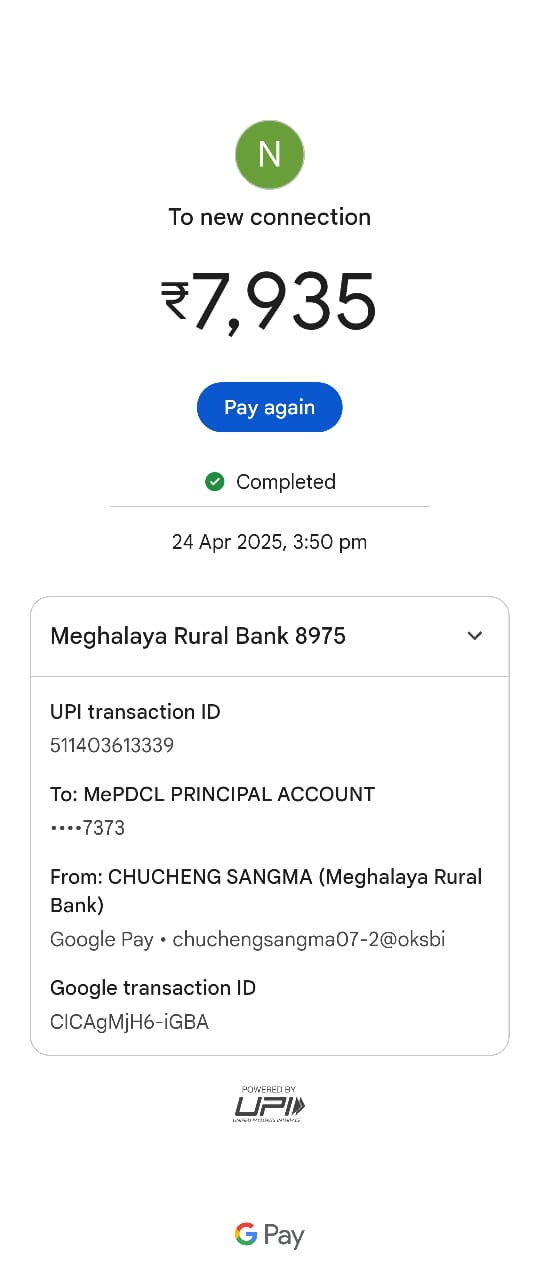Click the "To new connection" recipient name
The width and height of the screenshot is (540, 1271).
(269, 217)
